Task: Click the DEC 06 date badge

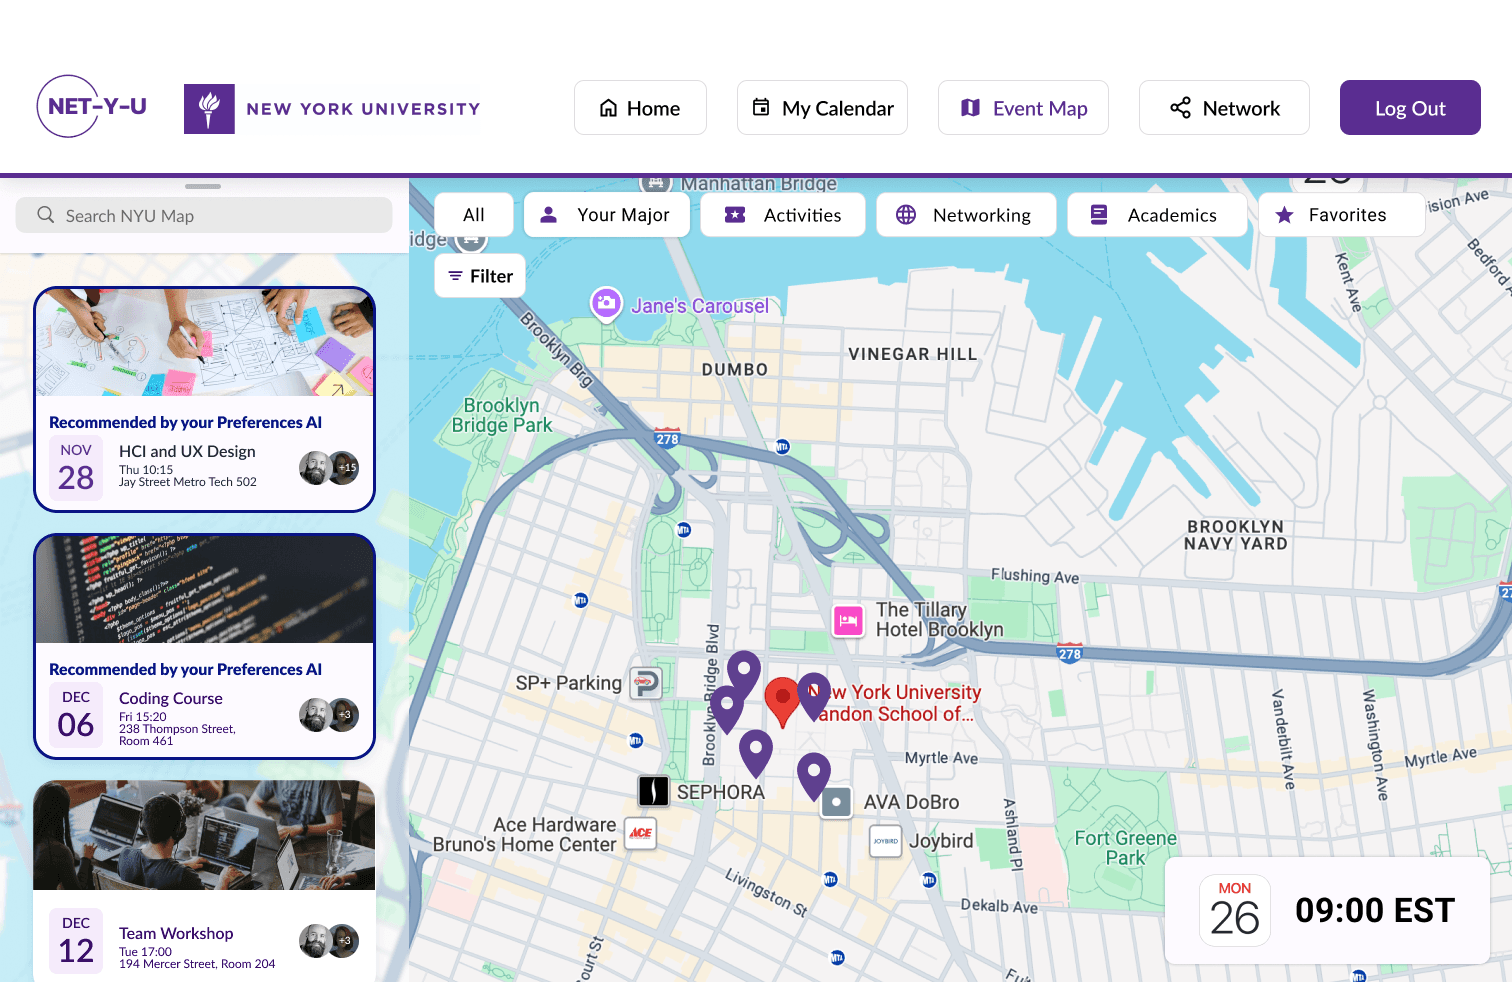Action: (76, 715)
